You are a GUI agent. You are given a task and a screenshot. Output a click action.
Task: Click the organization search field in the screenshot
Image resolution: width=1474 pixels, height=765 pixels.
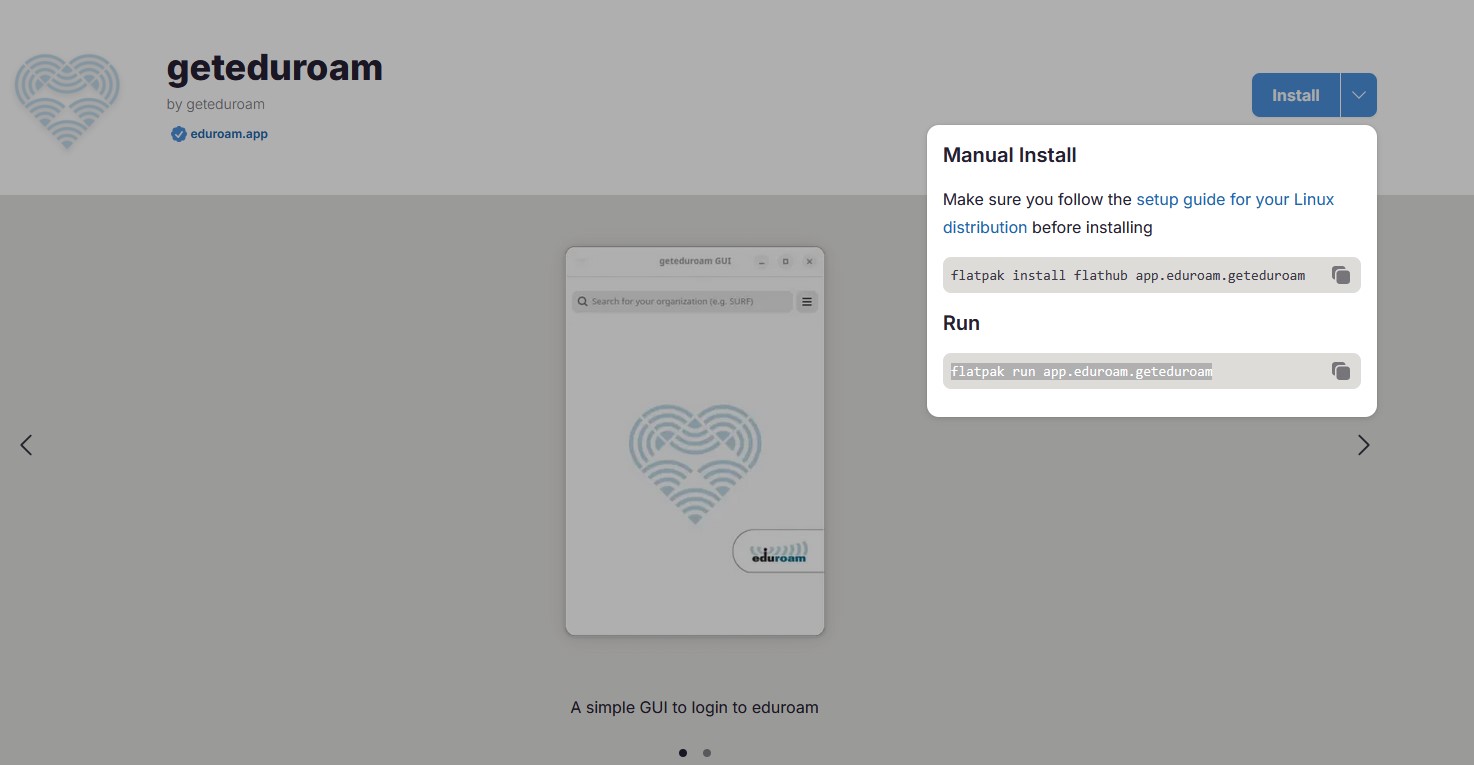coord(682,301)
